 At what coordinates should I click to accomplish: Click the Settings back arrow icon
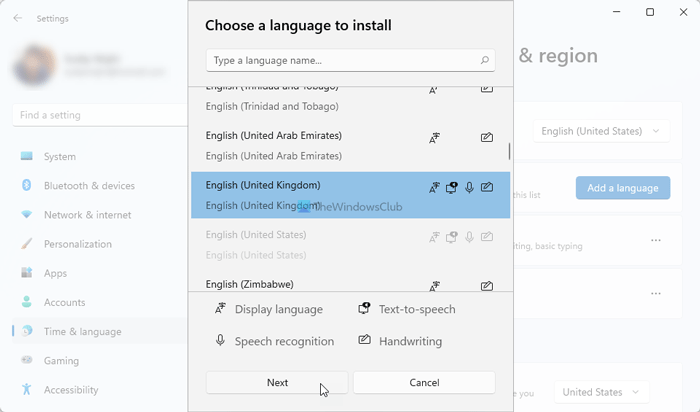tap(18, 18)
